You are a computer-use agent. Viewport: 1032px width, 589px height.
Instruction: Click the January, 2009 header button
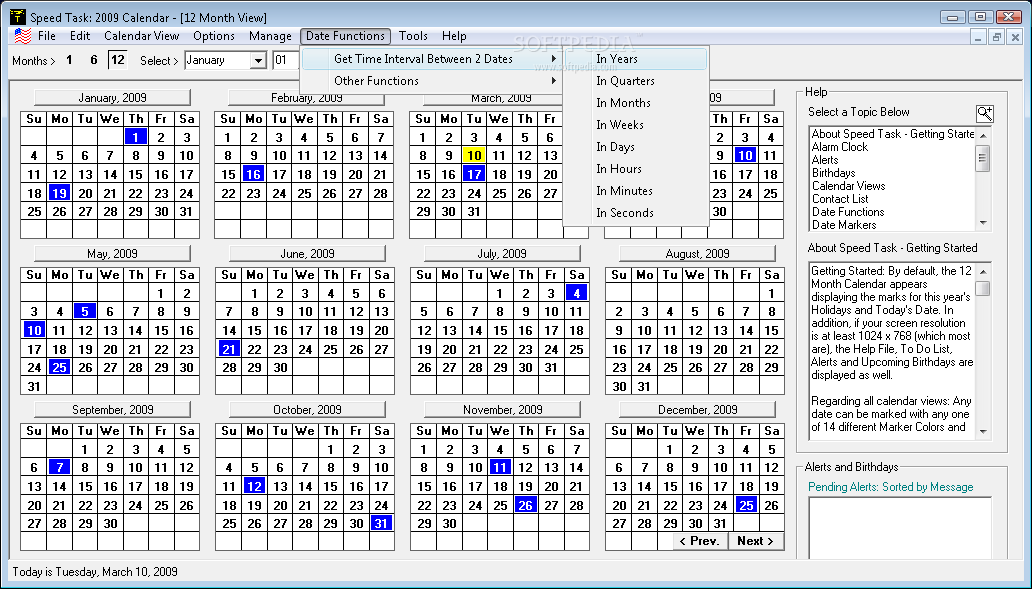[x=112, y=97]
